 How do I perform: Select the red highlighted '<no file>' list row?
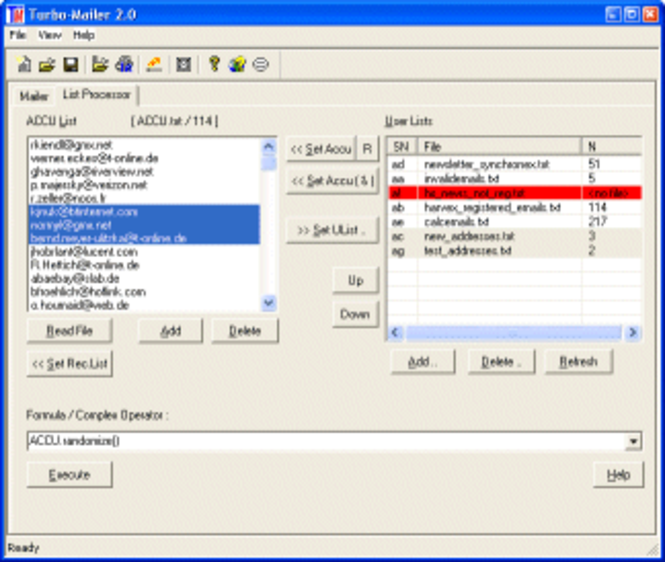514,193
